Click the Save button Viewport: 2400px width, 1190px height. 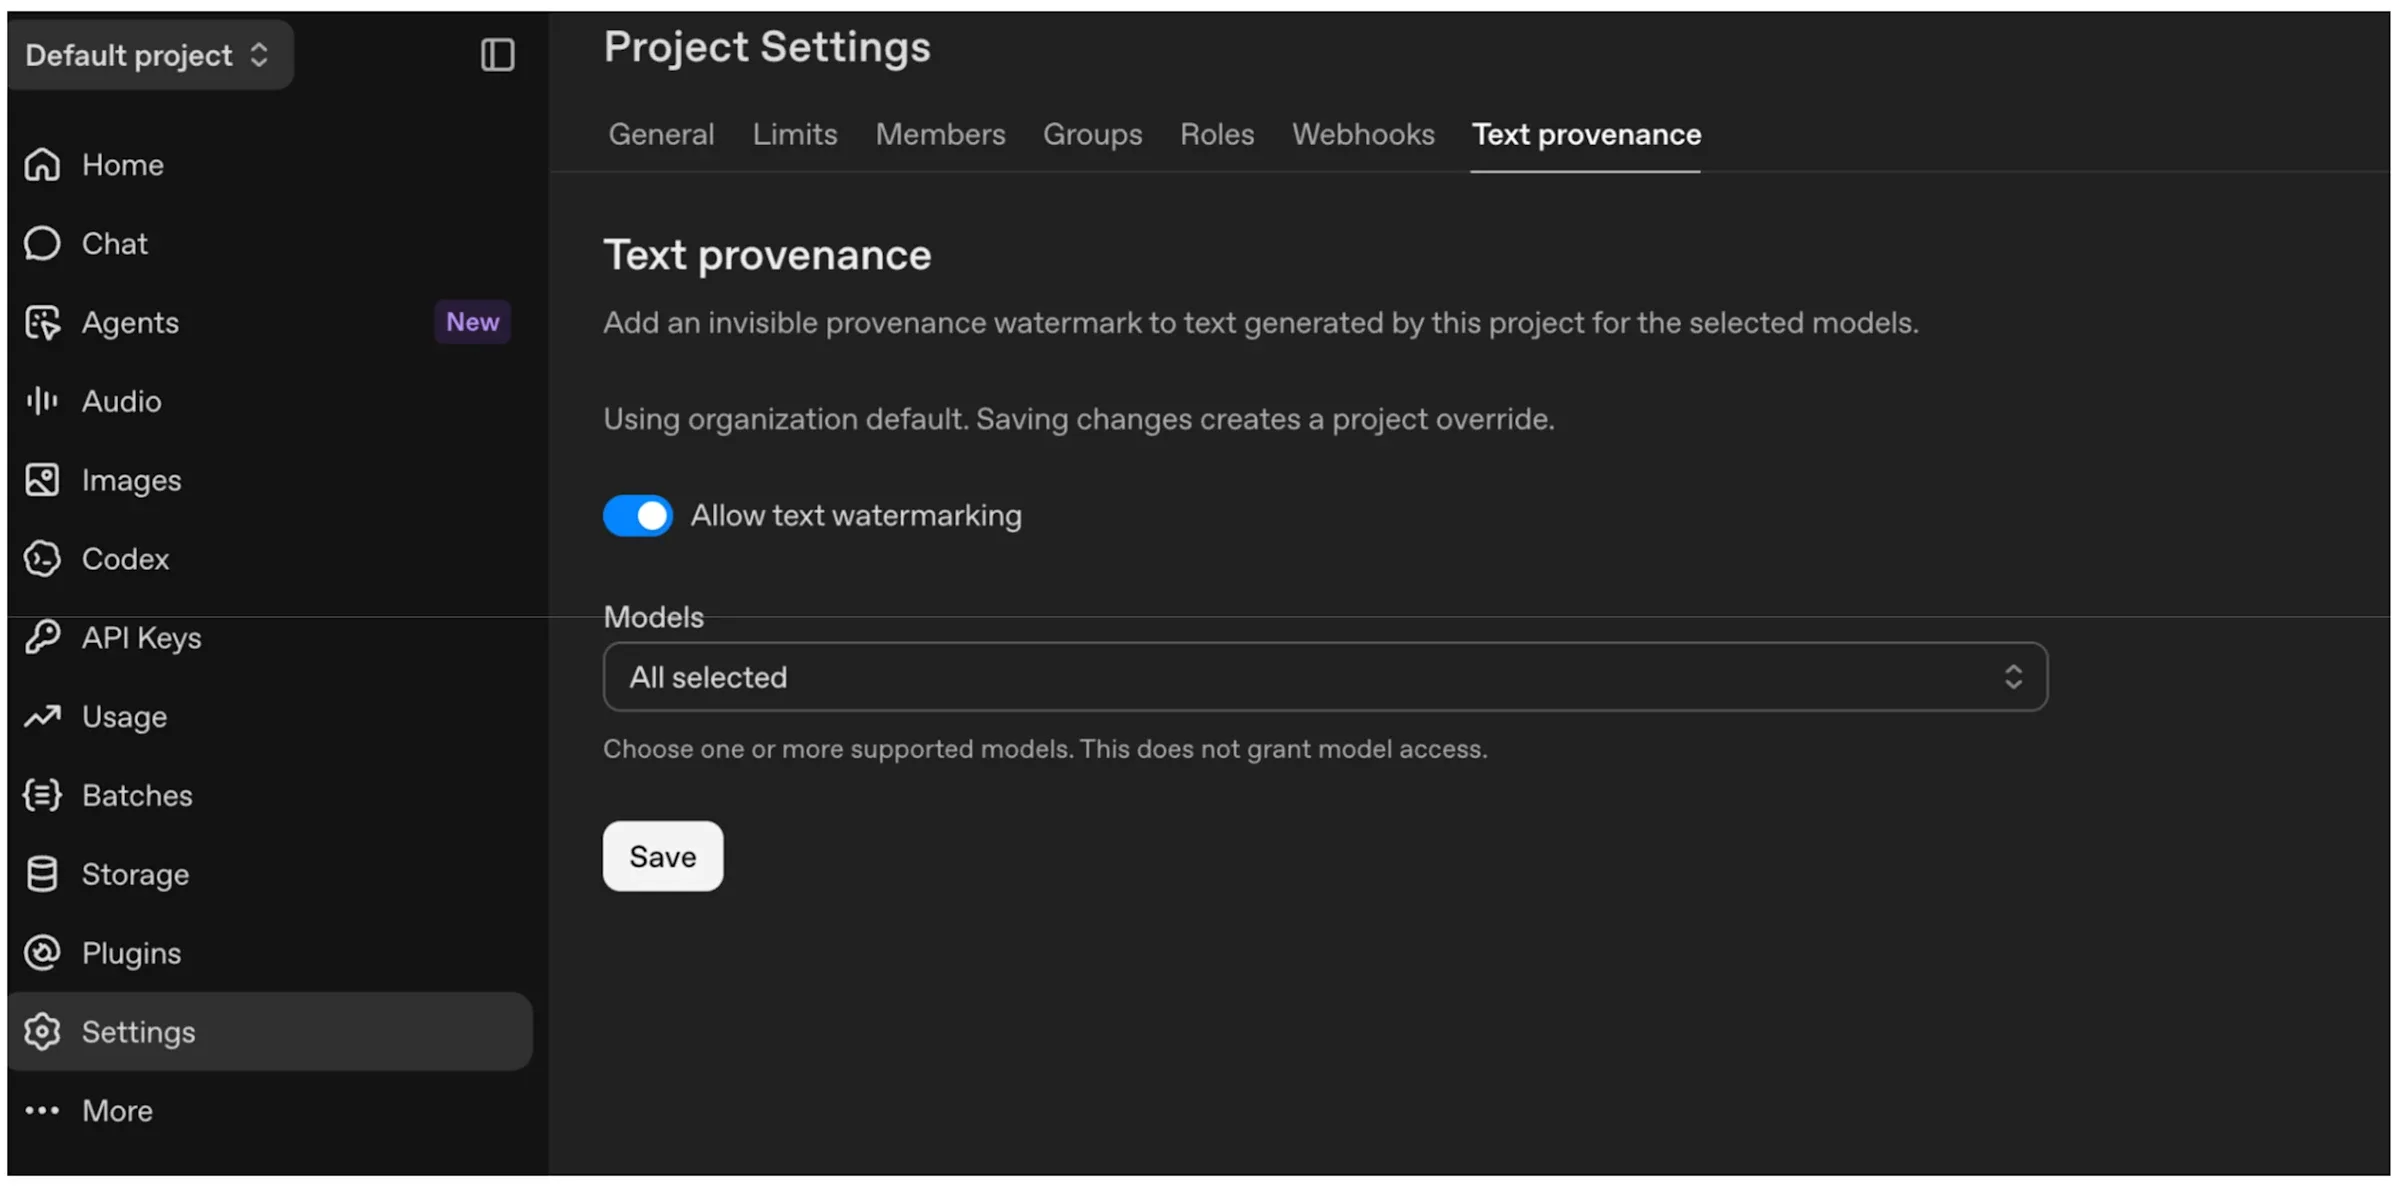point(663,857)
